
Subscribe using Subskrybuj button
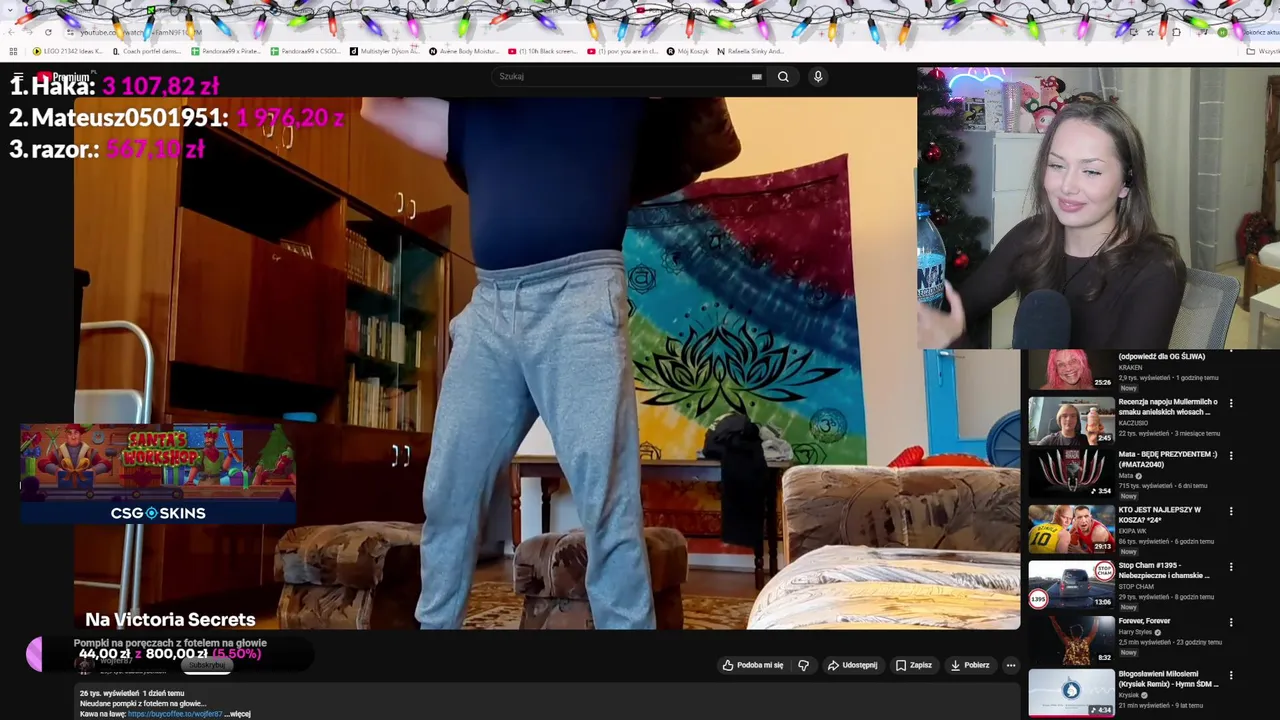point(207,665)
